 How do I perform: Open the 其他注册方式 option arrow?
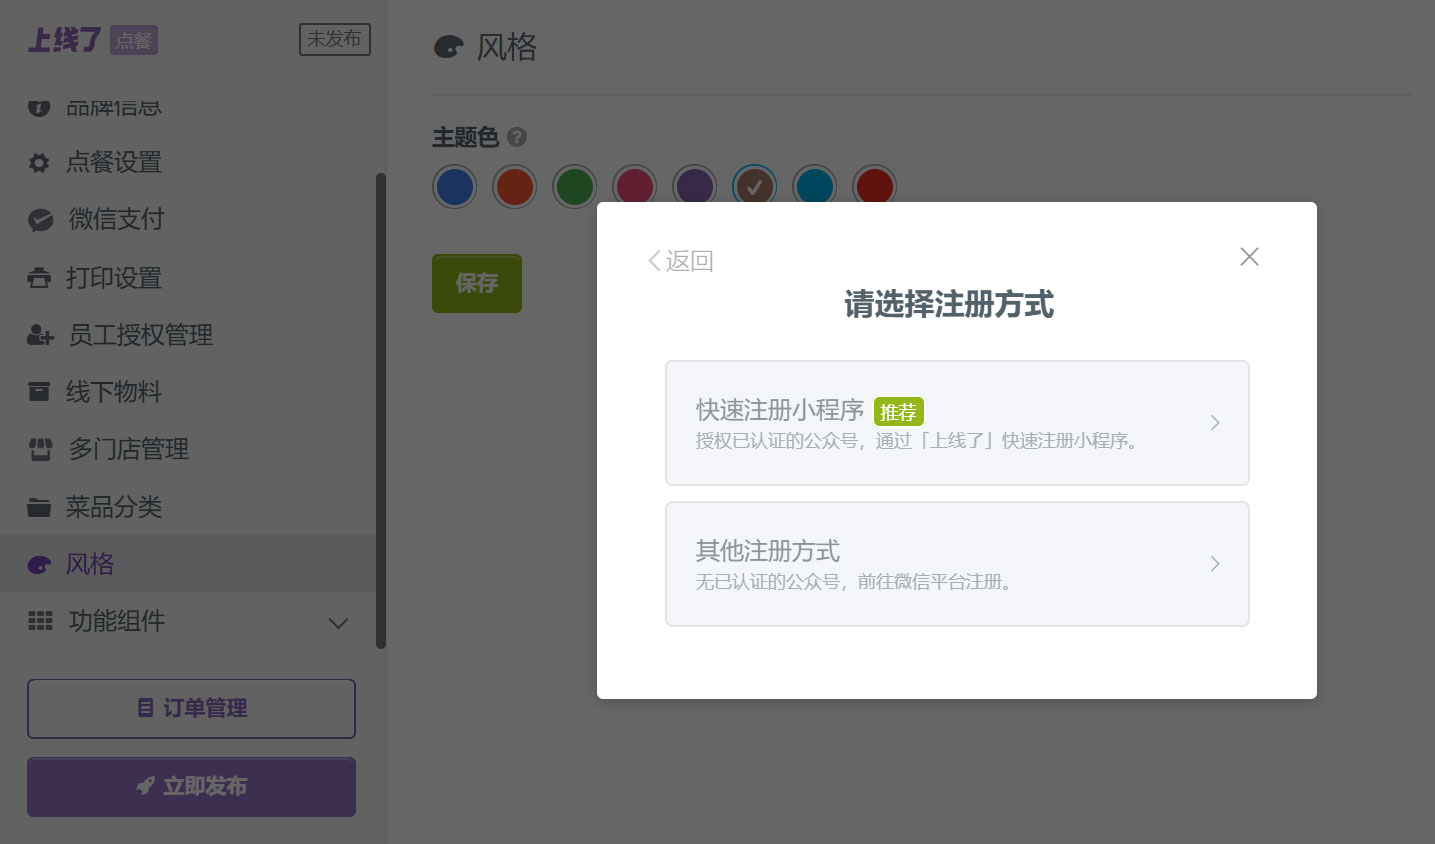[1214, 564]
